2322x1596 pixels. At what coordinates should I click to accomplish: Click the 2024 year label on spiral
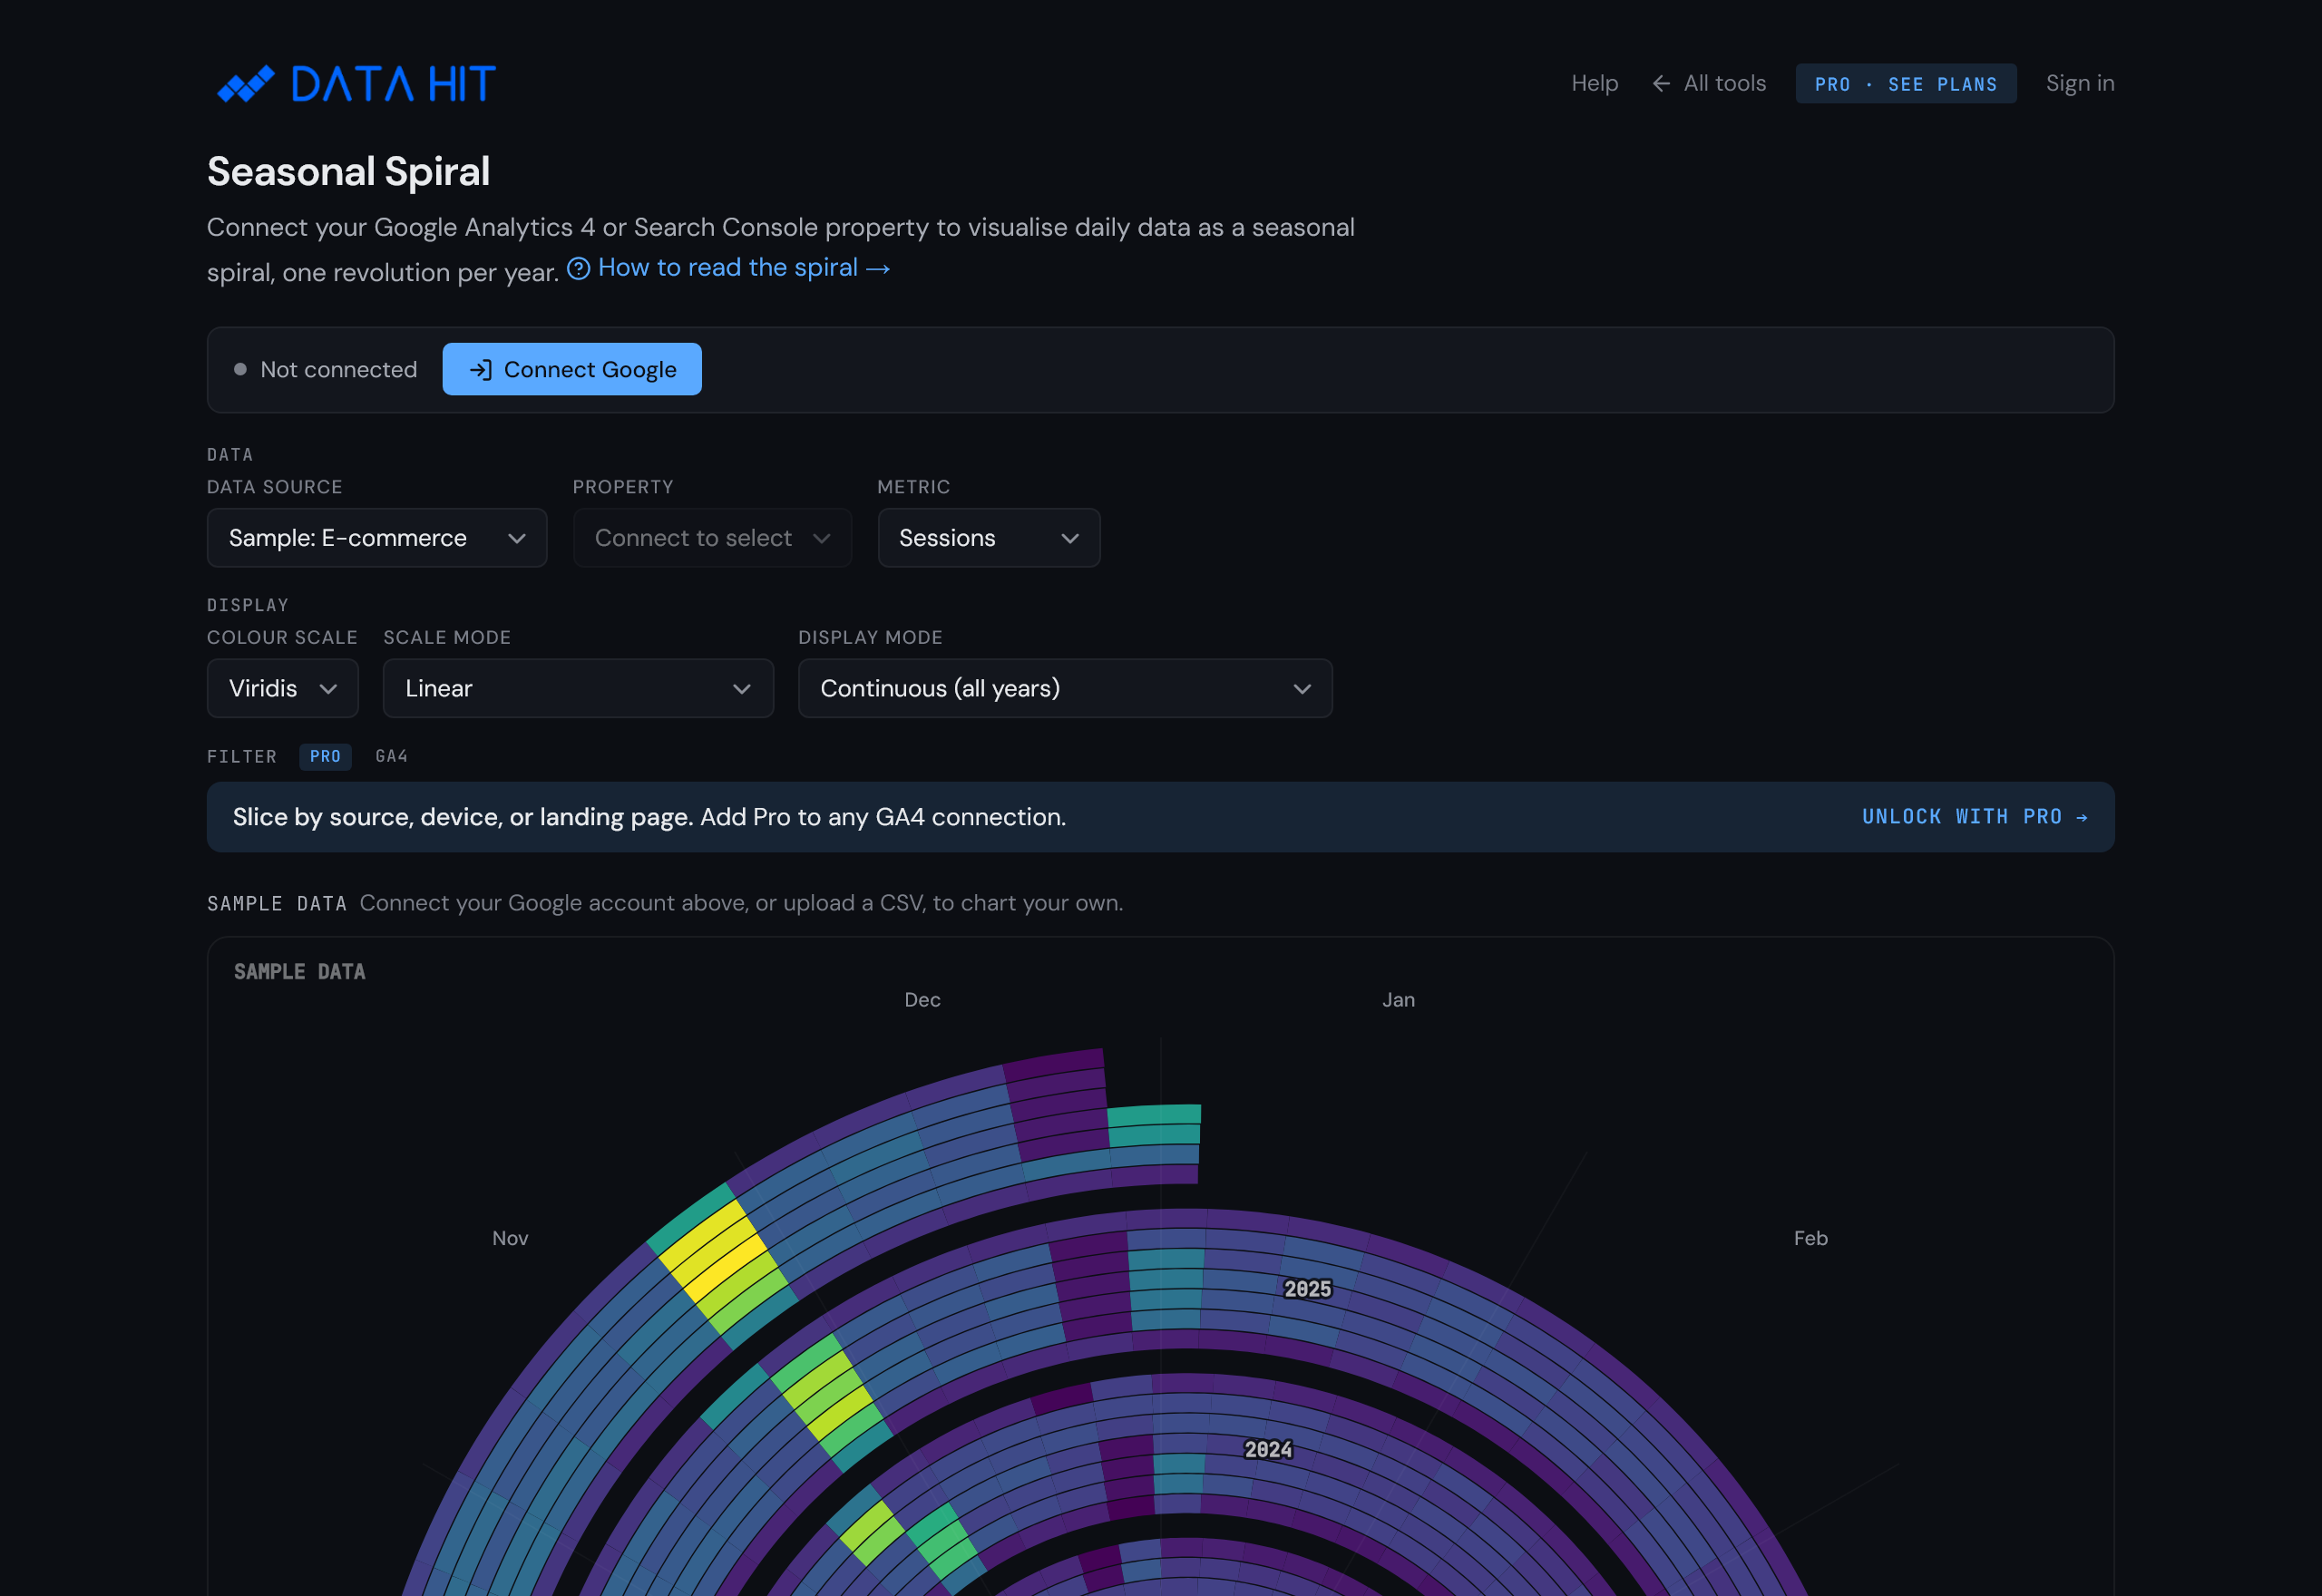coord(1267,1450)
